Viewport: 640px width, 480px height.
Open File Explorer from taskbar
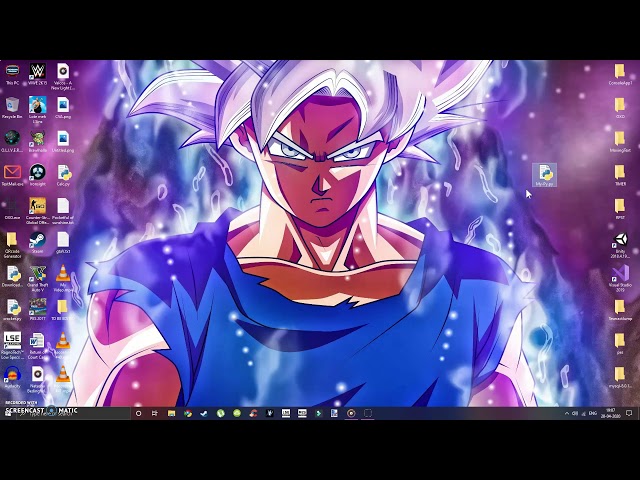click(171, 413)
